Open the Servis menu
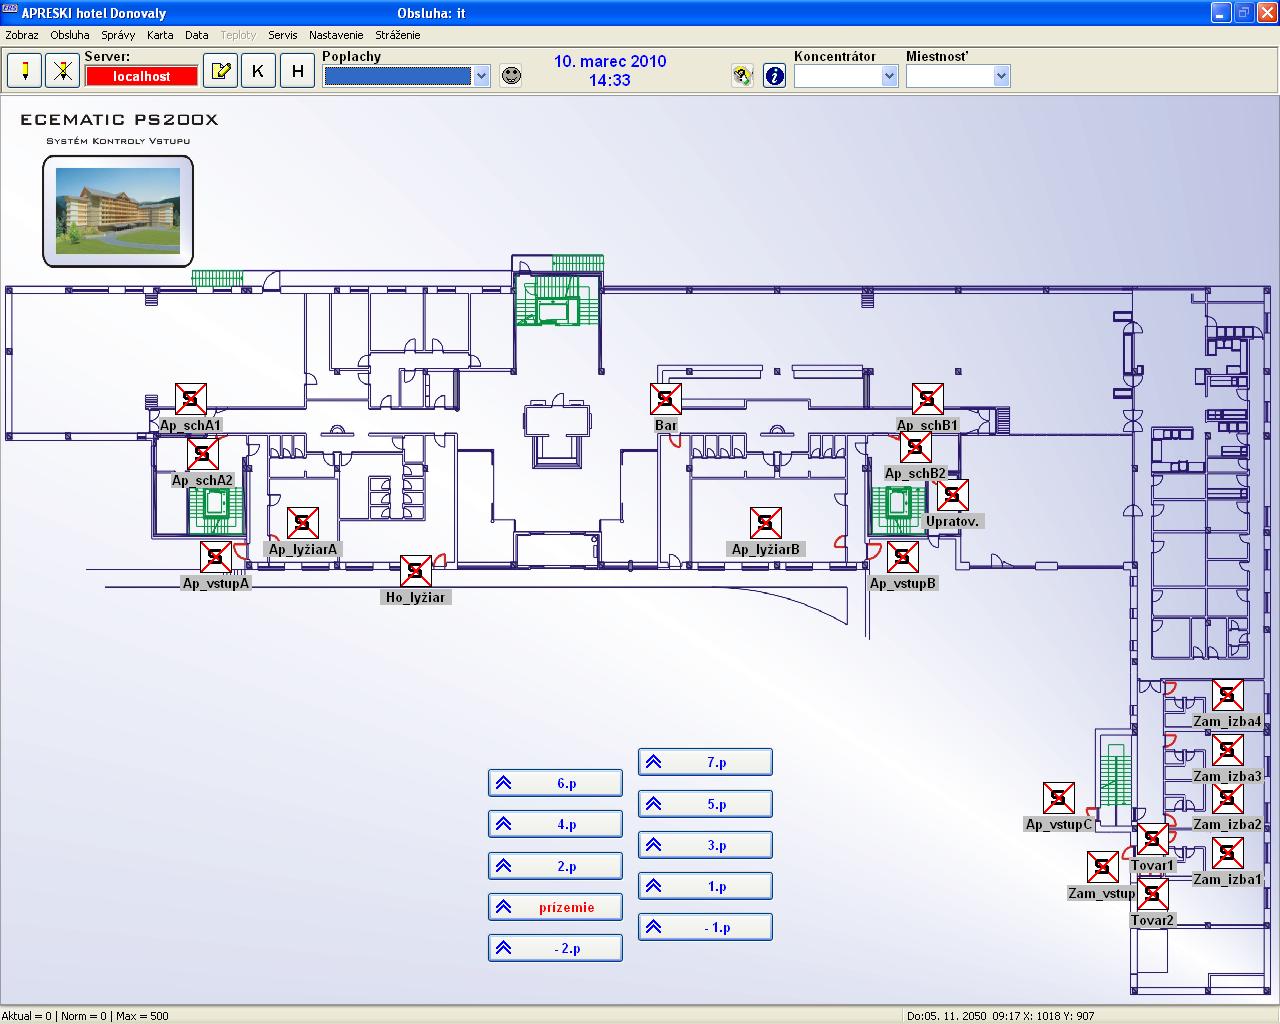The width and height of the screenshot is (1280, 1024). [283, 35]
